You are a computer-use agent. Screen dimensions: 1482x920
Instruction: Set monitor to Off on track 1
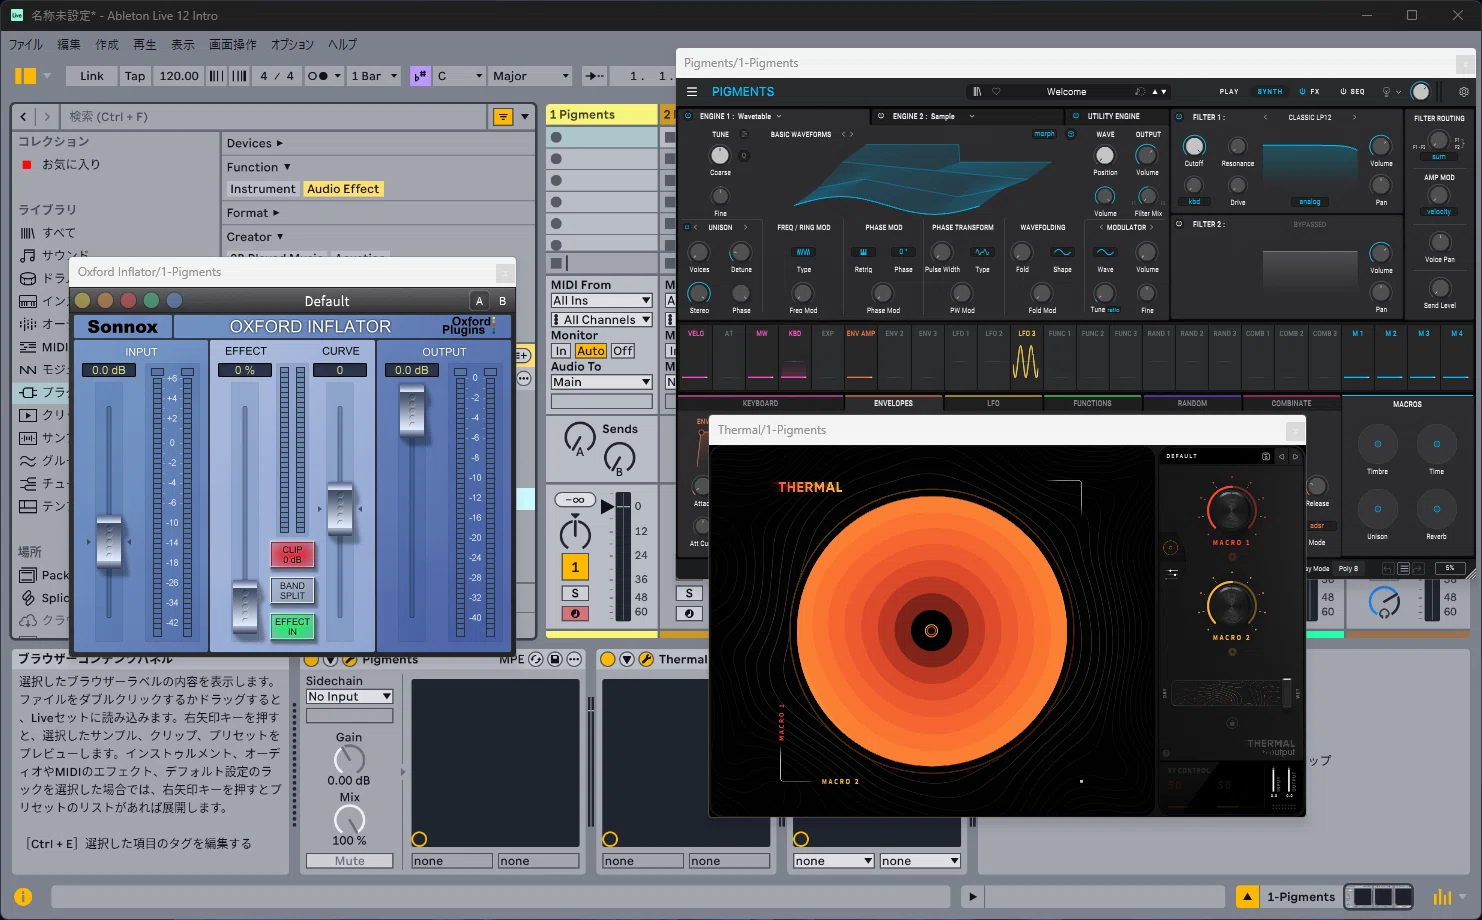pyautogui.click(x=623, y=351)
